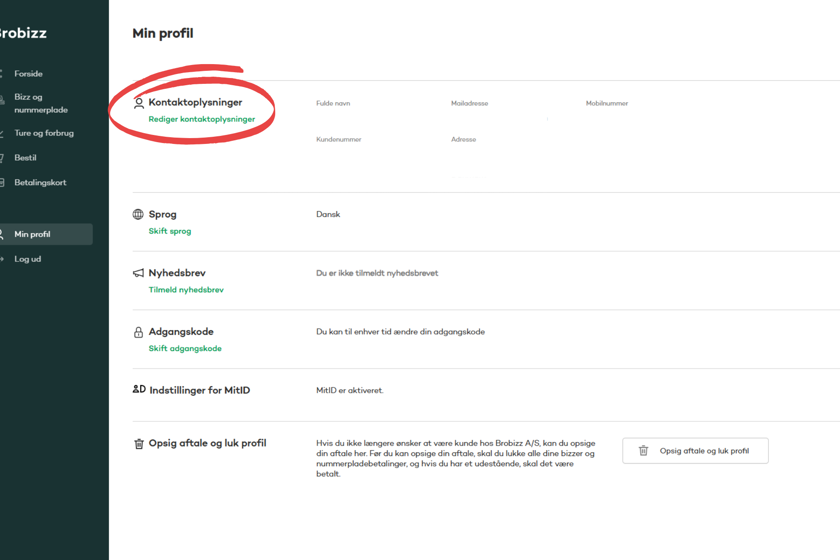Click the Brobizz logo
This screenshot has width=840, height=560.
[x=22, y=33]
